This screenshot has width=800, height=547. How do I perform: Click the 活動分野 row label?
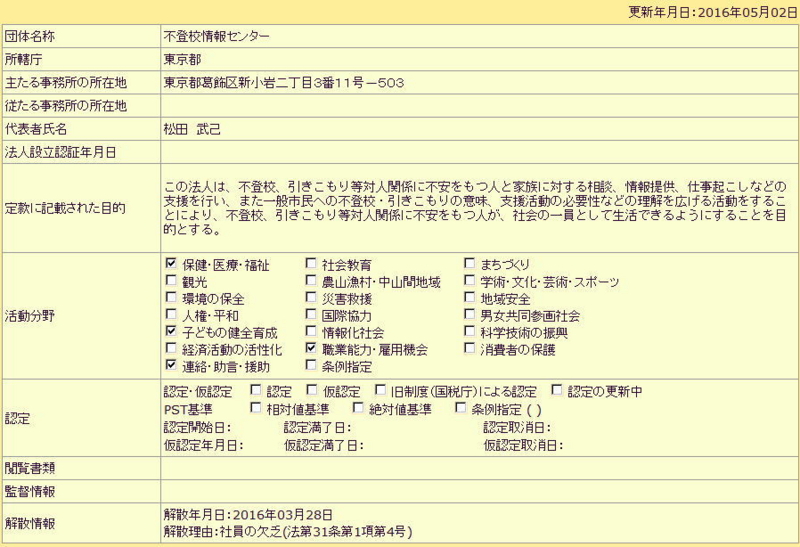[x=30, y=316]
